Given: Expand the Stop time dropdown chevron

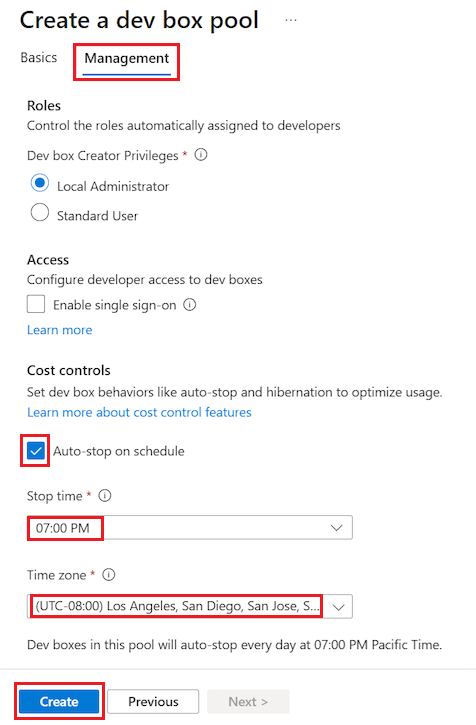Looking at the screenshot, I should (x=336, y=528).
